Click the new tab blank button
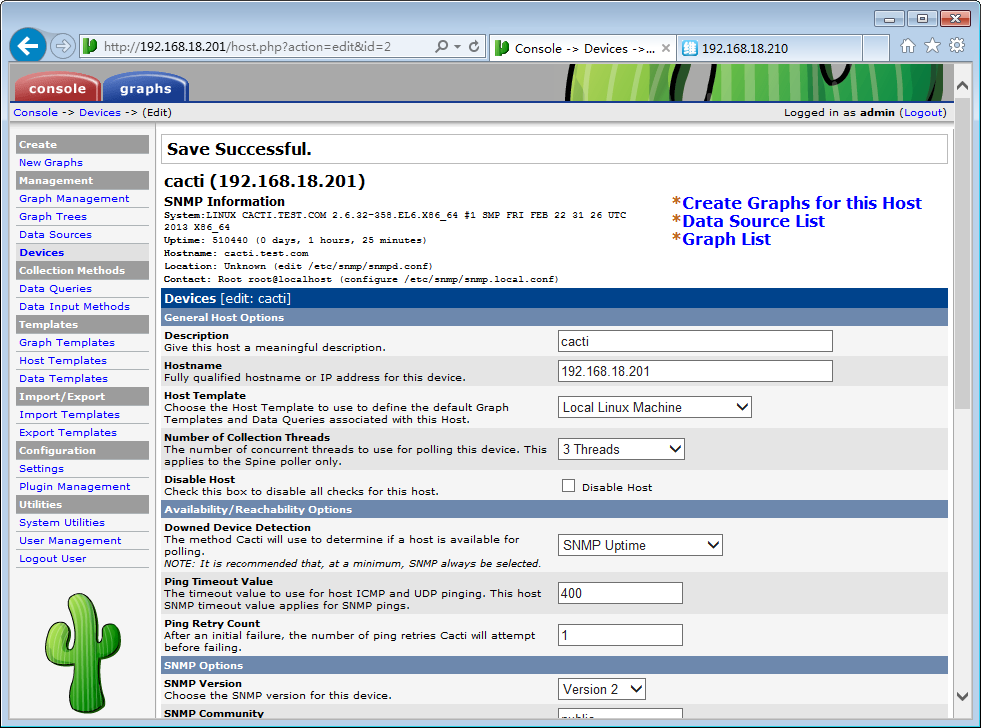The height and width of the screenshot is (728, 981). click(x=876, y=48)
